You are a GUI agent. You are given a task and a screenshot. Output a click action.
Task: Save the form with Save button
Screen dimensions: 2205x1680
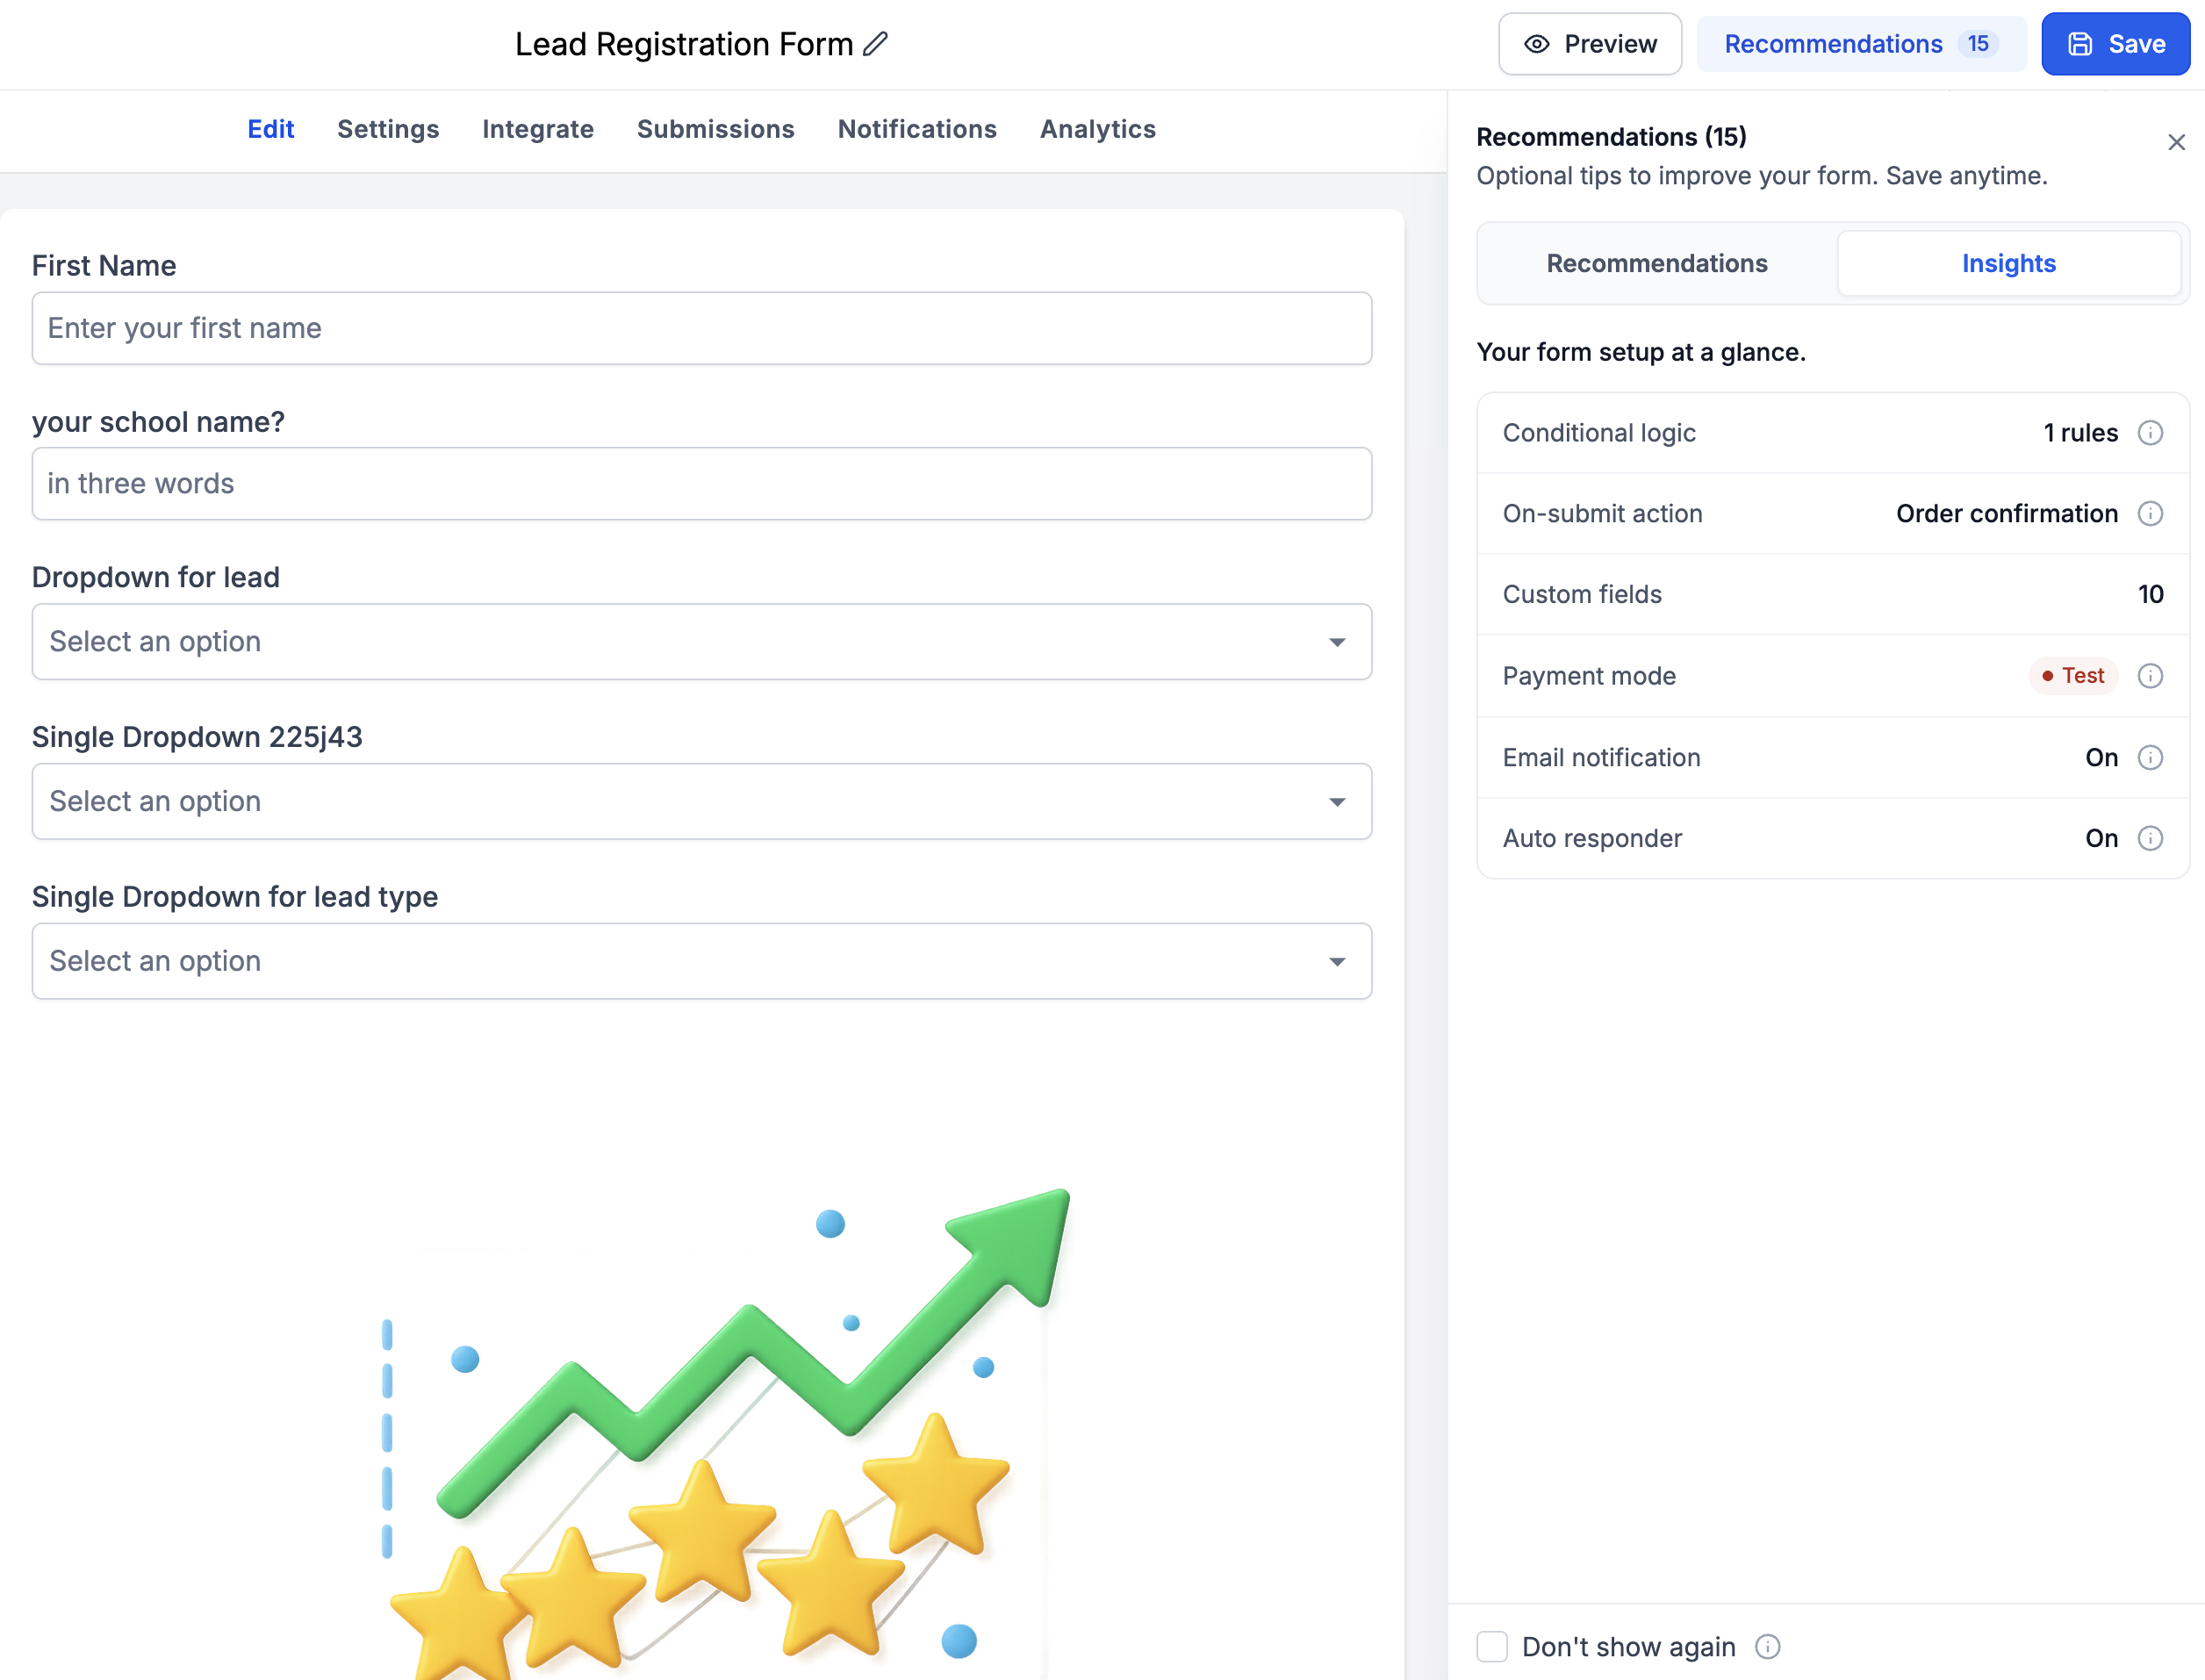point(2116,44)
